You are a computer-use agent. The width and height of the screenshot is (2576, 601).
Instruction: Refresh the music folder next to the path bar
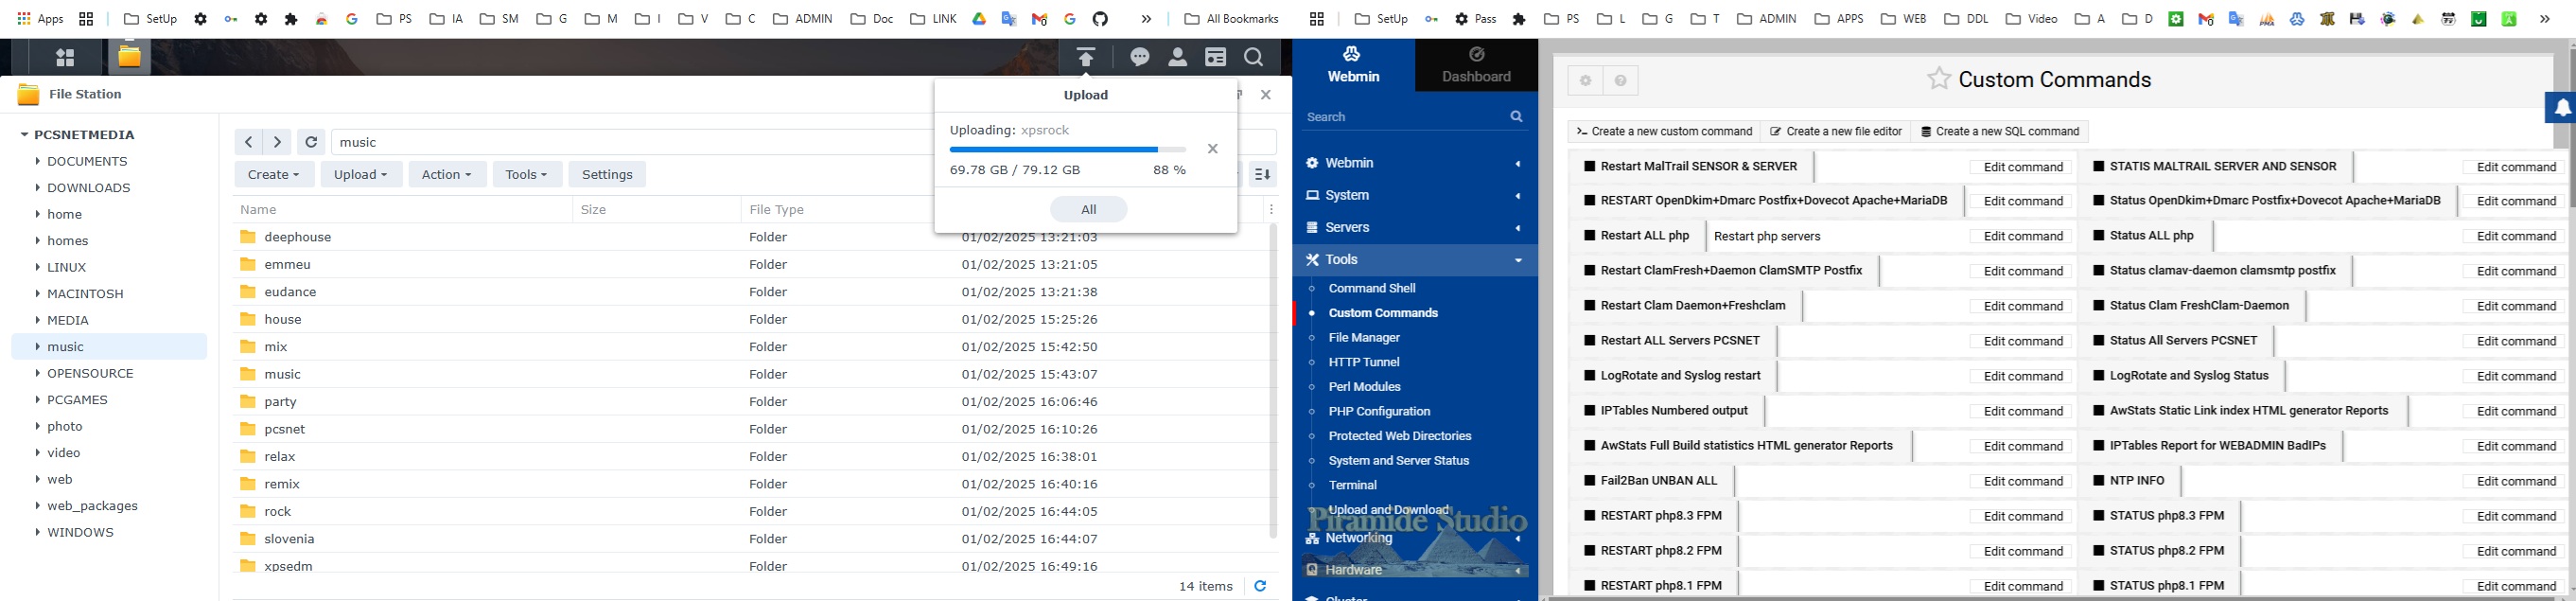(311, 142)
